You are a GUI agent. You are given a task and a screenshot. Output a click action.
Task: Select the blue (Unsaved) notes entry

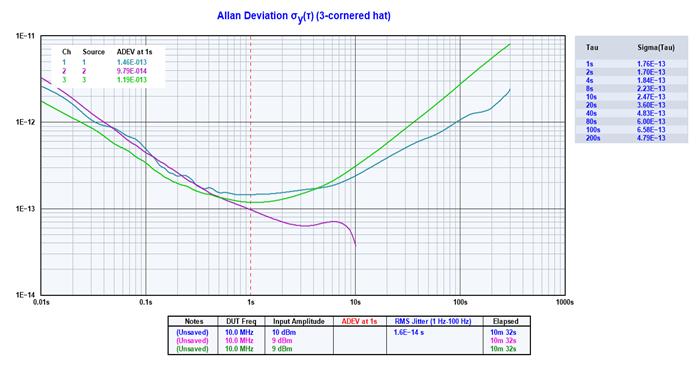192,332
